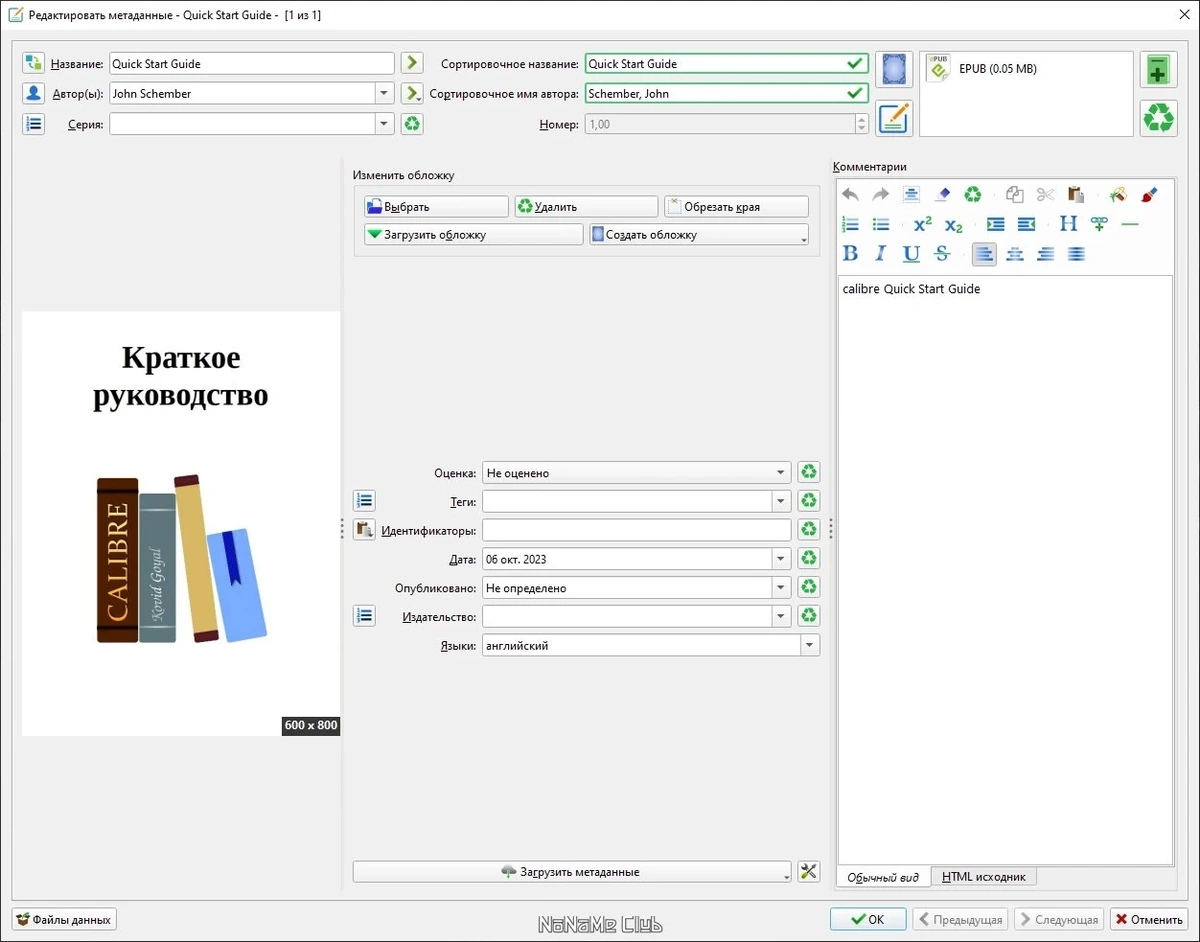The width and height of the screenshot is (1200, 942).
Task: Open the tag editor icon beside Теги
Action: (365, 501)
